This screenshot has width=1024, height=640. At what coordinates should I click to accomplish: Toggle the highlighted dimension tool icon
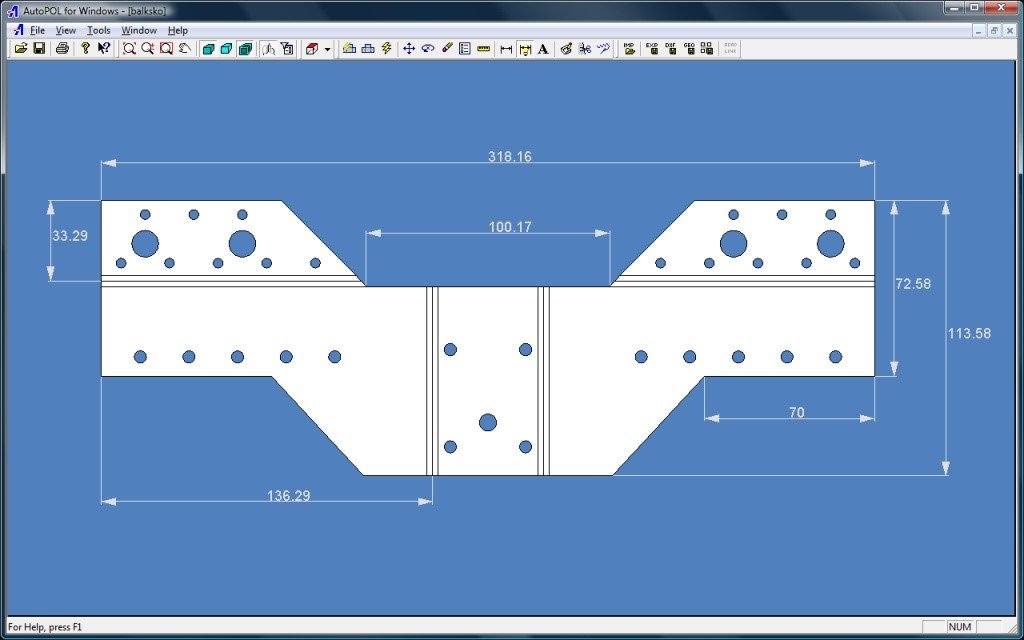click(x=525, y=48)
